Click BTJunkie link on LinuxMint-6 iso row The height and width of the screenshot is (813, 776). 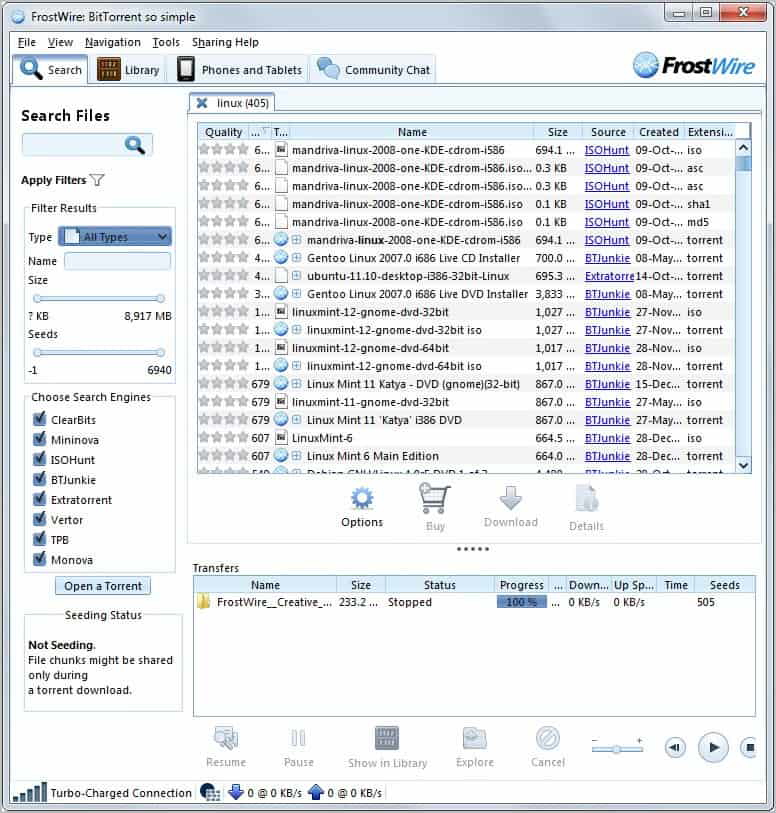click(x=607, y=438)
